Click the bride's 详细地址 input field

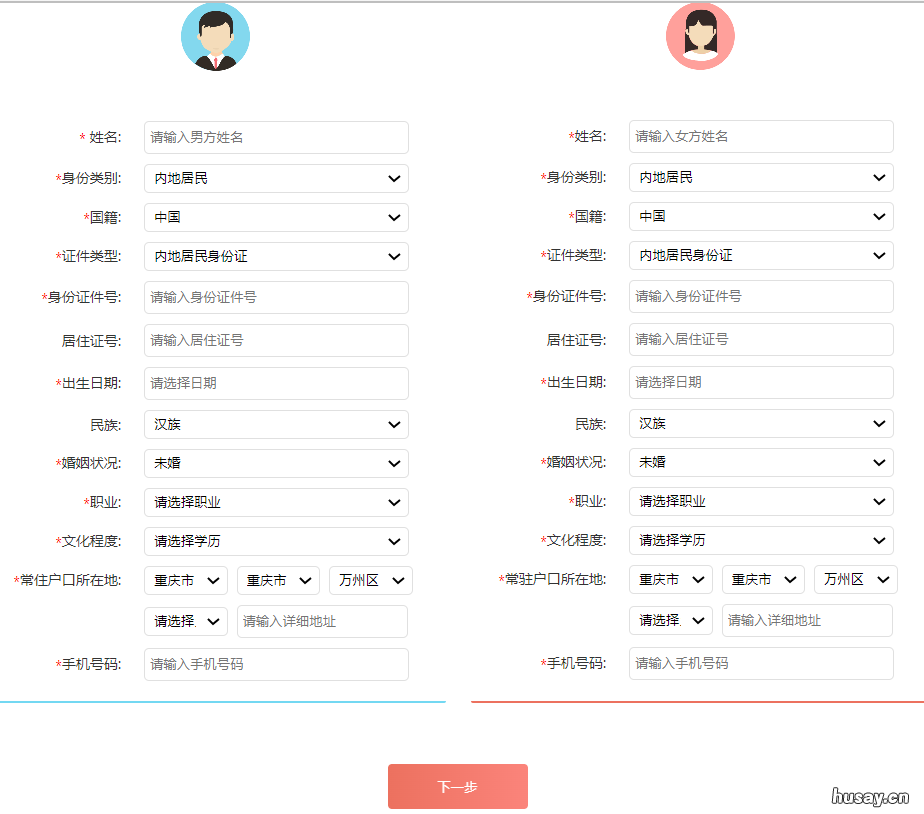(x=807, y=620)
